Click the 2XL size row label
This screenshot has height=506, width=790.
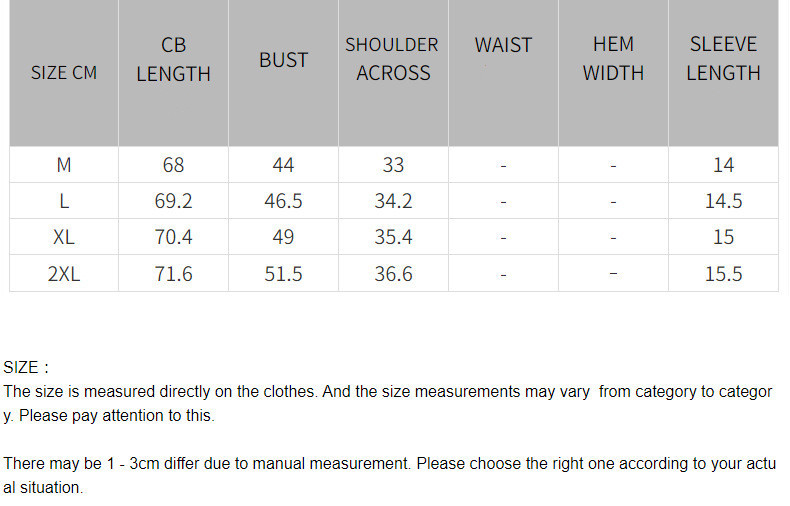pyautogui.click(x=64, y=274)
